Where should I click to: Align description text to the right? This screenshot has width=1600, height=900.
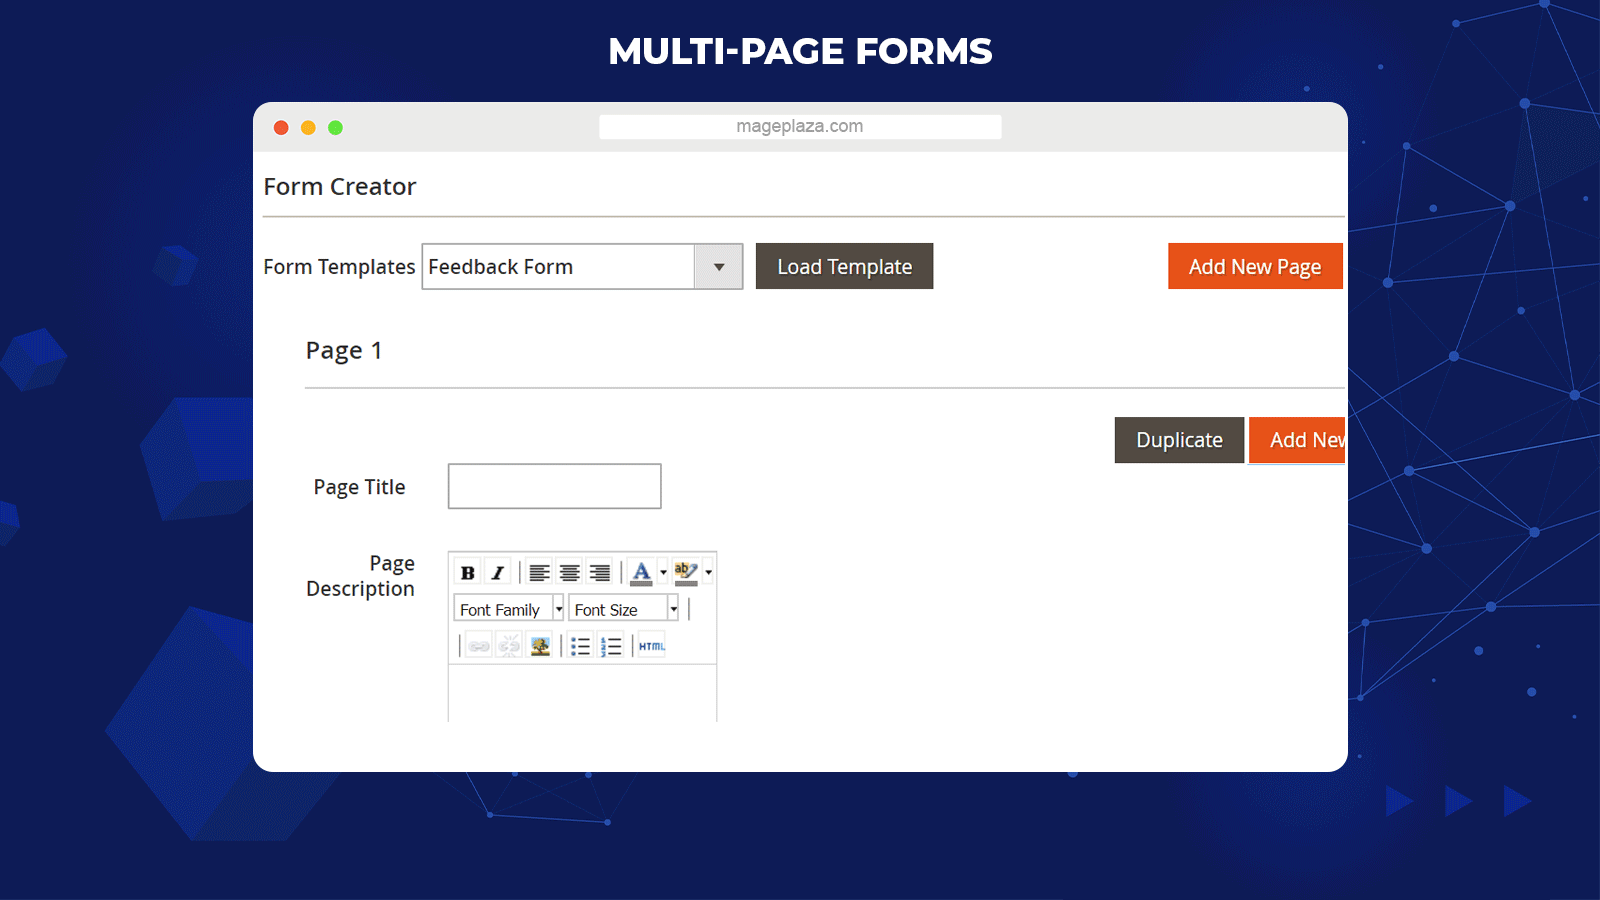(x=600, y=573)
